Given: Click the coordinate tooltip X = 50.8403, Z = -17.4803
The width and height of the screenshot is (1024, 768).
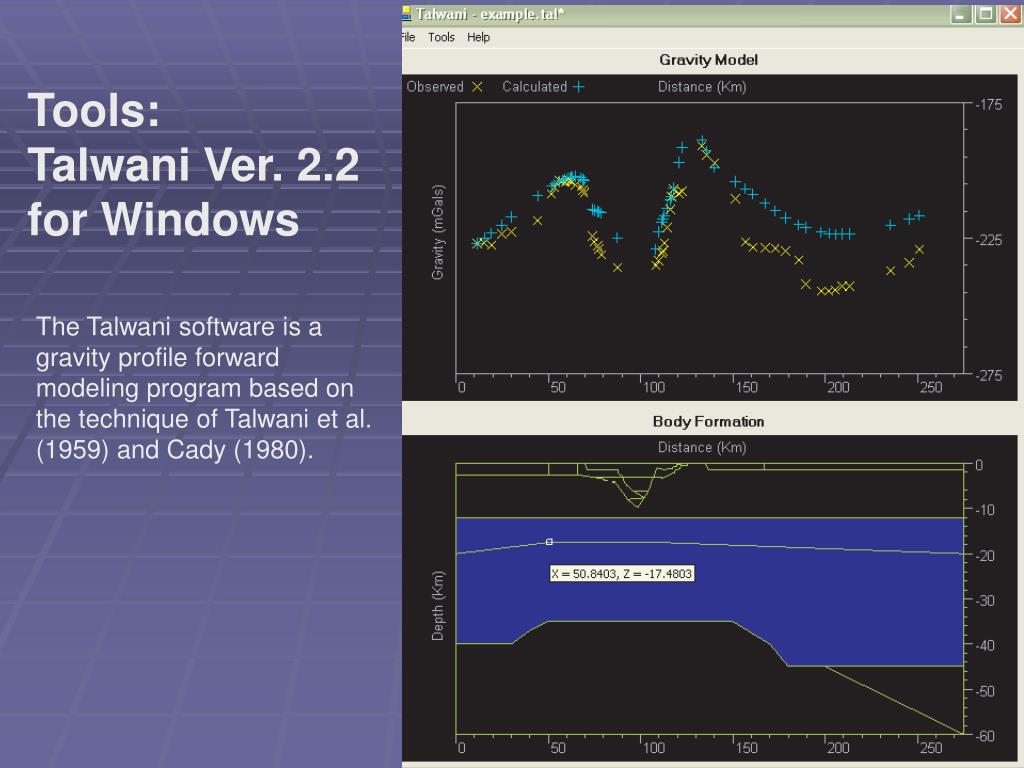Looking at the screenshot, I should click(622, 574).
